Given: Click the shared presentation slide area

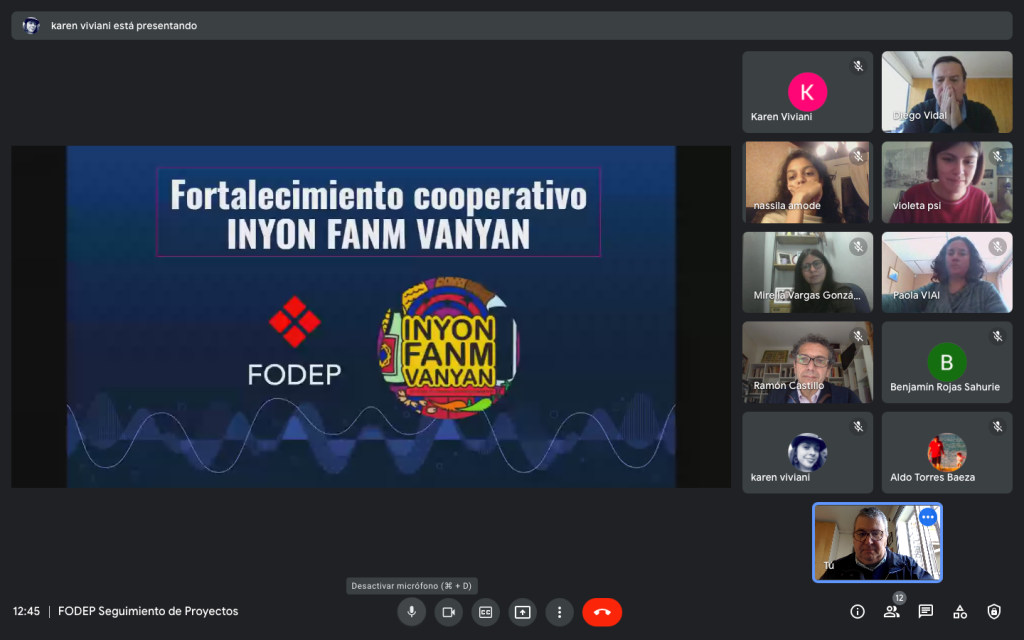Looking at the screenshot, I should tap(371, 316).
